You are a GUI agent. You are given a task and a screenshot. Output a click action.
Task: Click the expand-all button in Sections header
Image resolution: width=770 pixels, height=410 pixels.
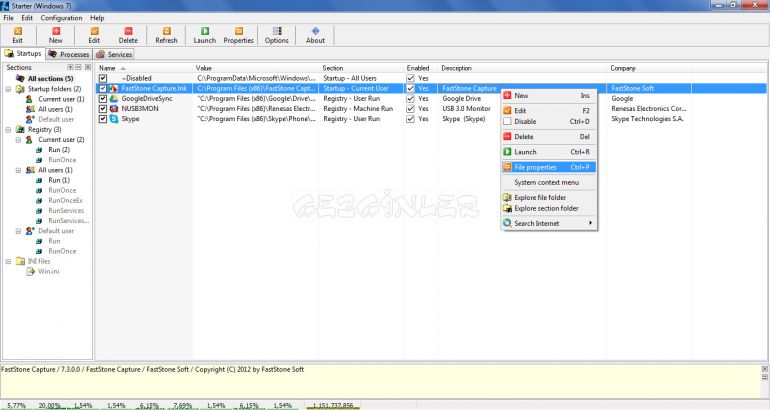coord(70,67)
